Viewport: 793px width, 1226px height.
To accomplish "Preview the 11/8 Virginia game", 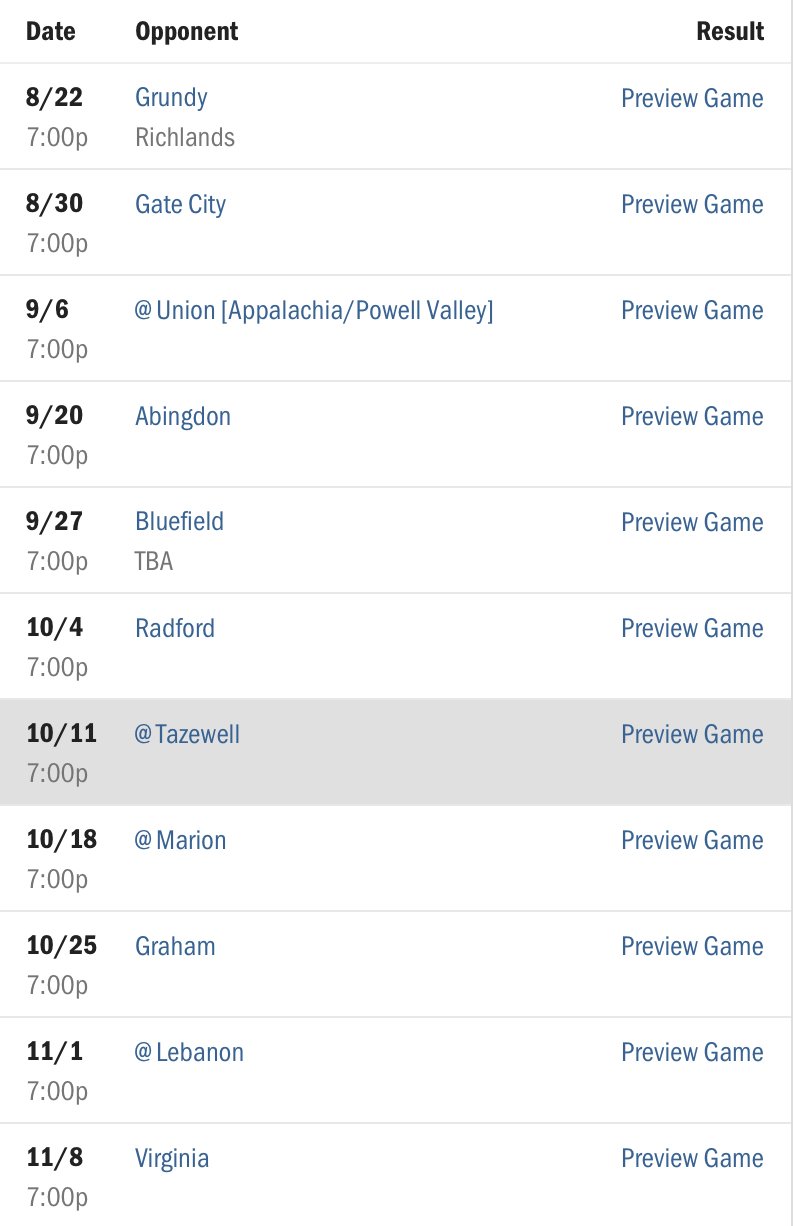I will point(692,1158).
